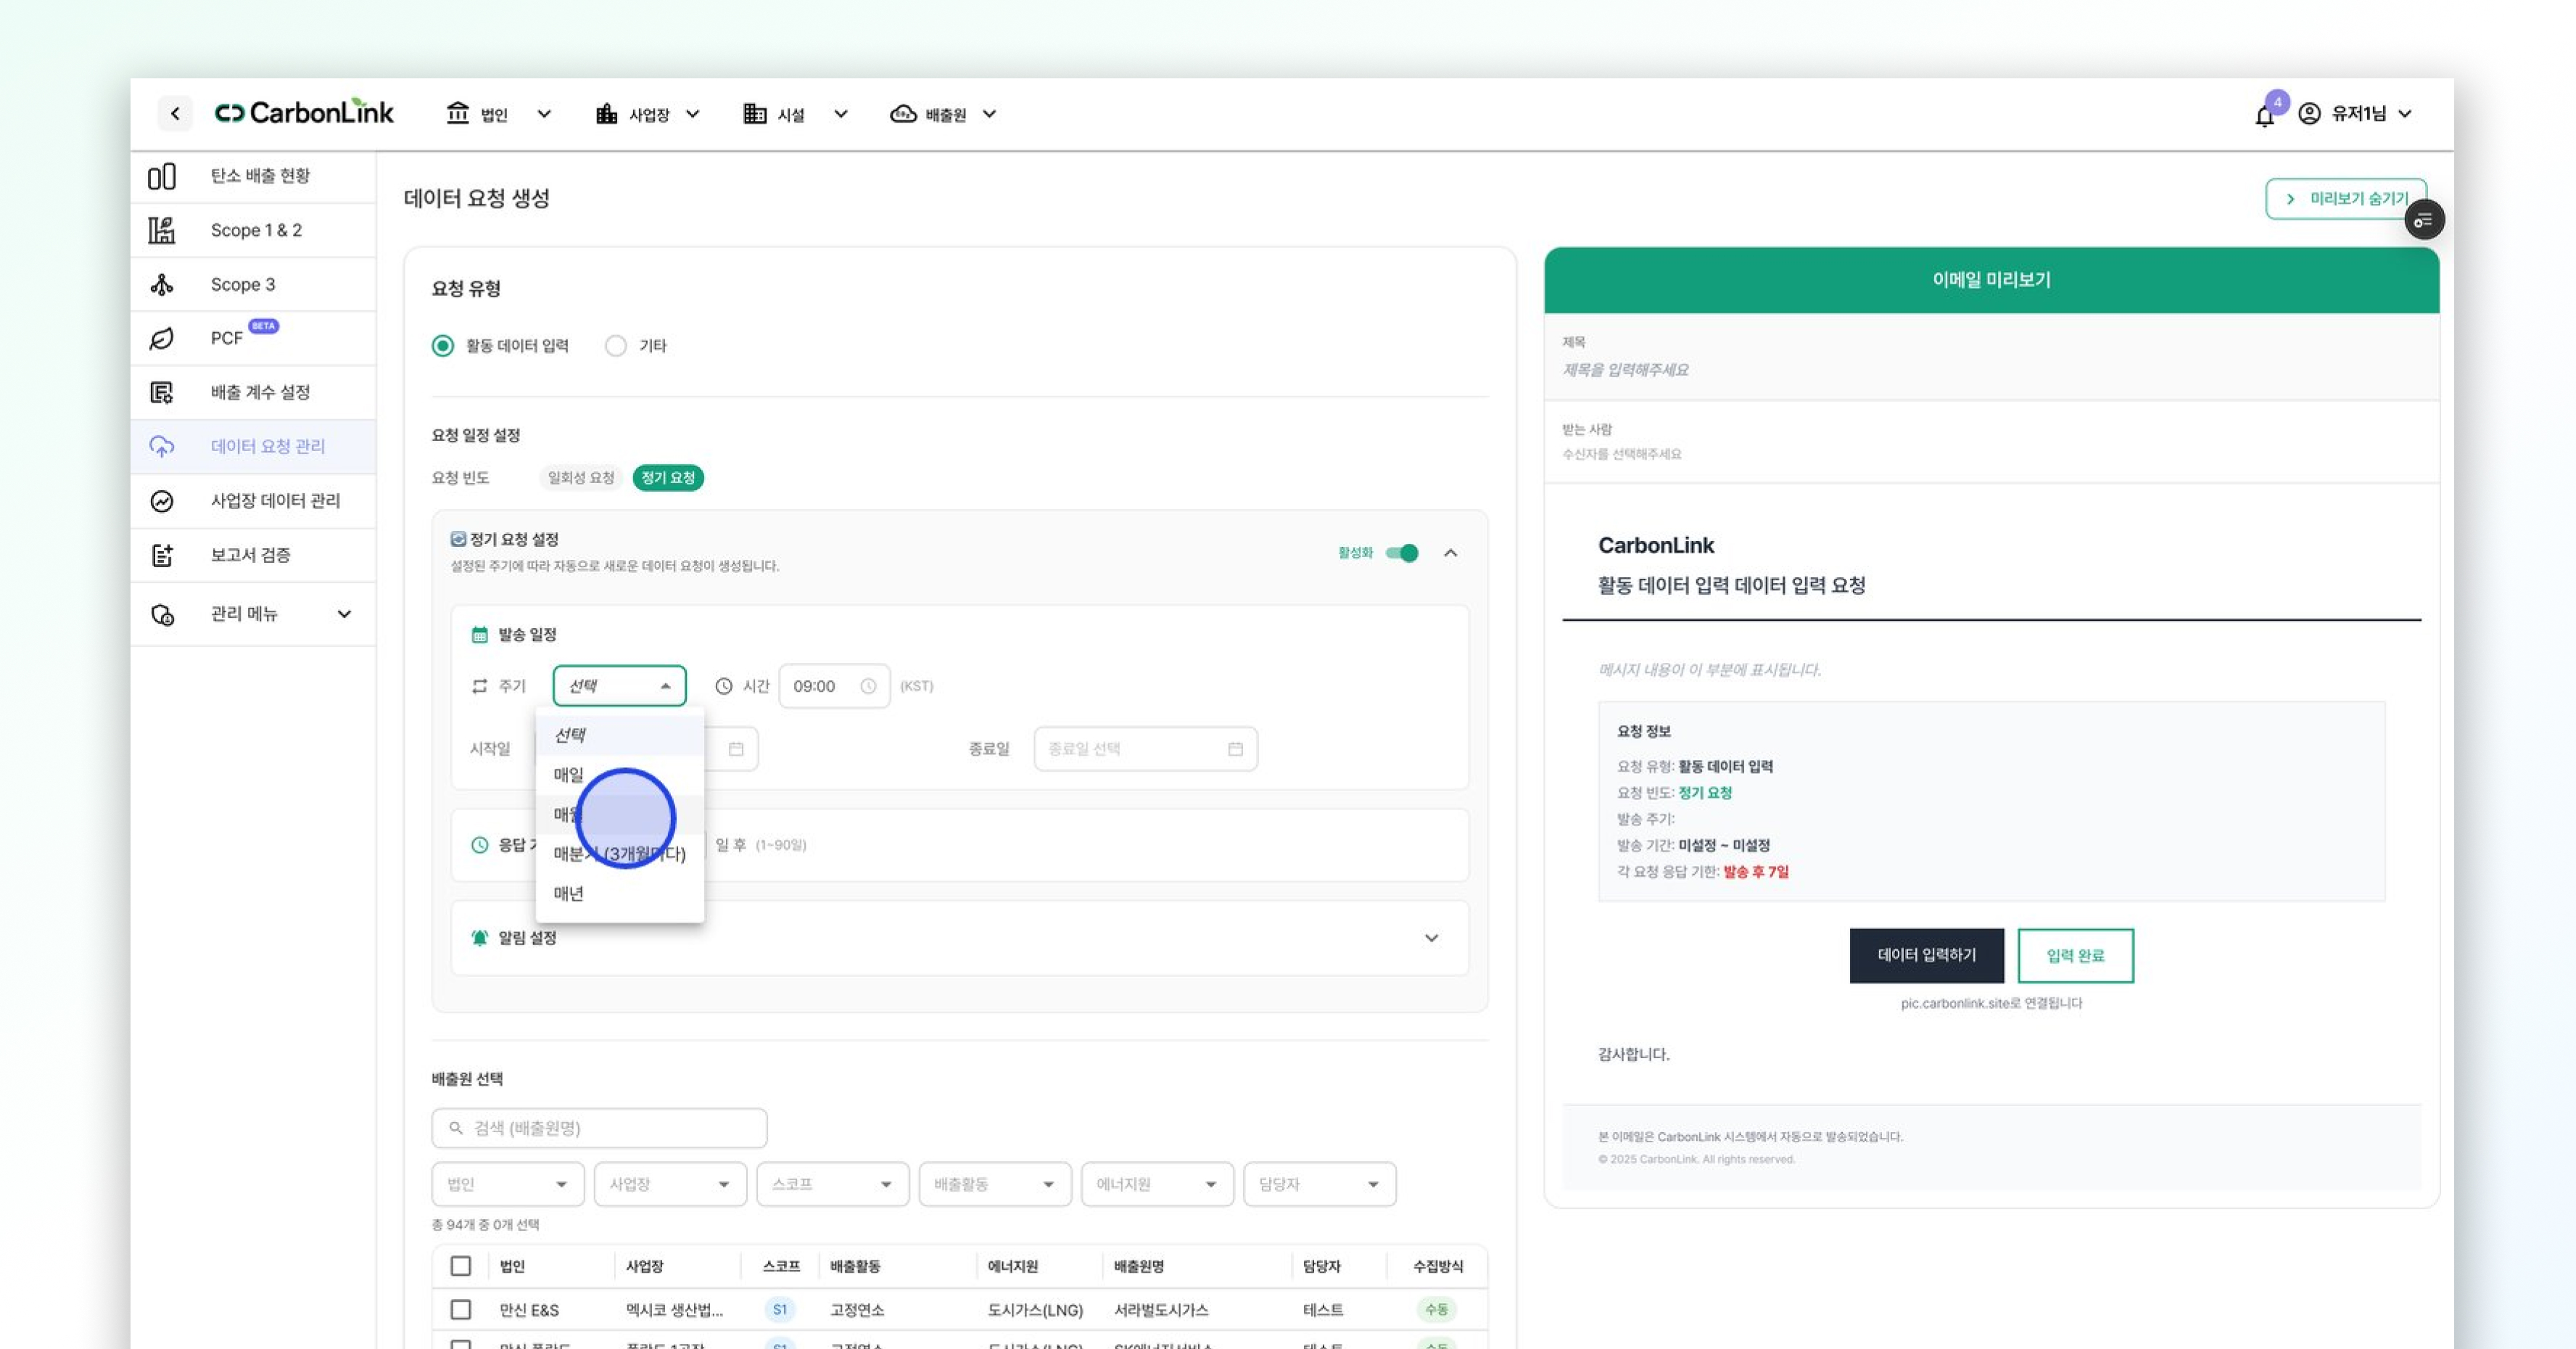2576x1349 pixels.
Task: Click the calendar icon in 시작일 field
Action: click(x=736, y=749)
